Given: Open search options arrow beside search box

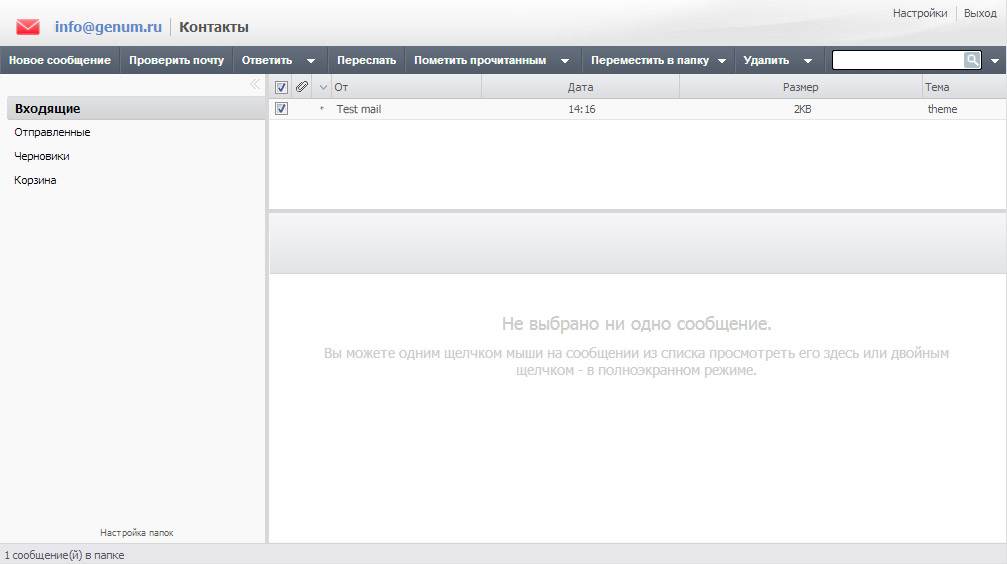Looking at the screenshot, I should coord(995,61).
